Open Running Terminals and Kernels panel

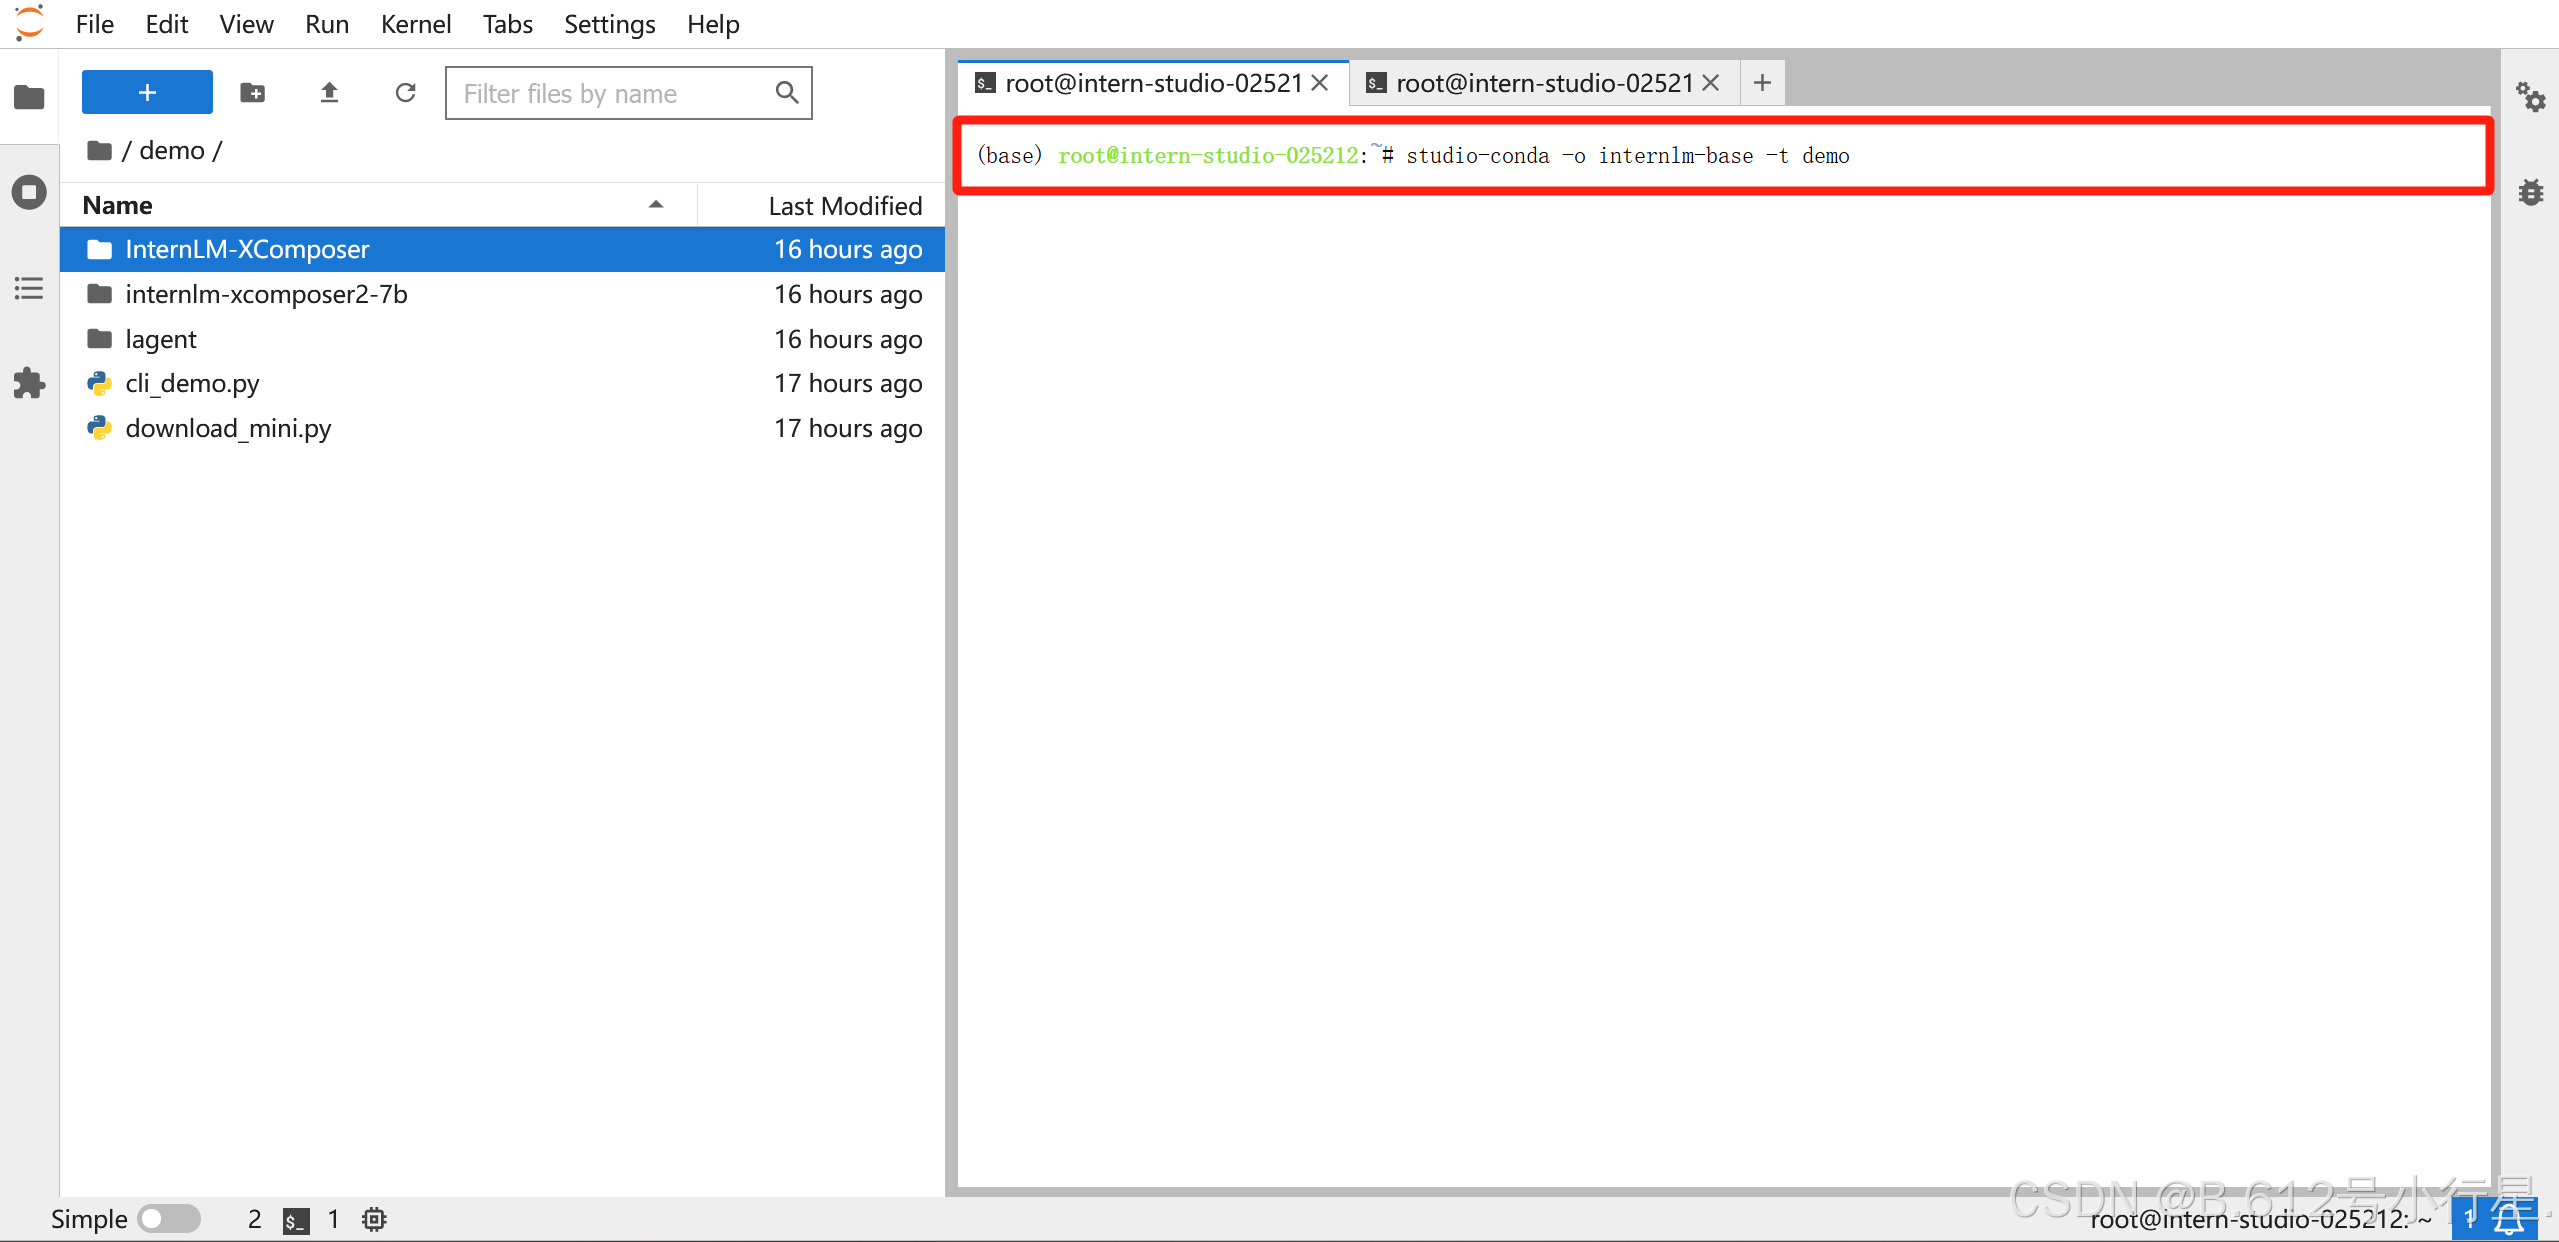point(29,192)
